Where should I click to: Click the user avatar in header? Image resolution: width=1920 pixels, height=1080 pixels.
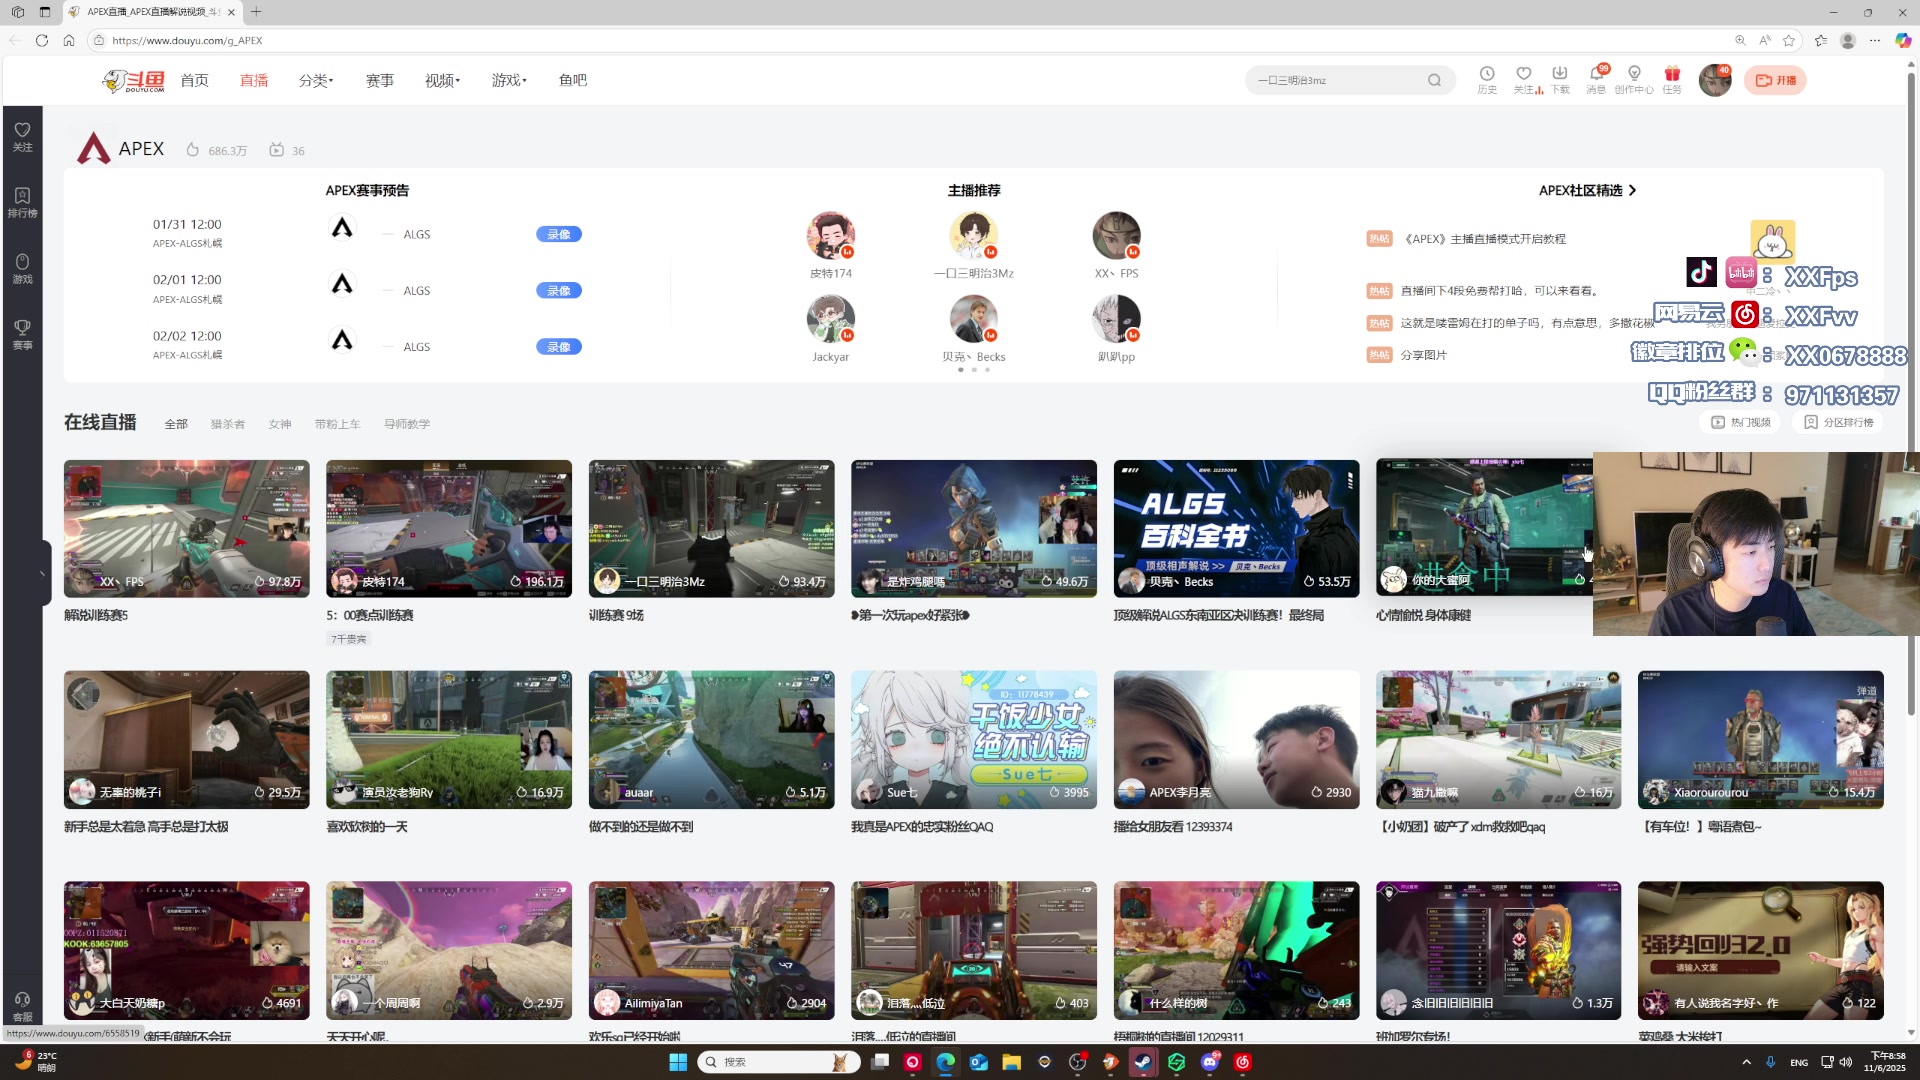1715,80
